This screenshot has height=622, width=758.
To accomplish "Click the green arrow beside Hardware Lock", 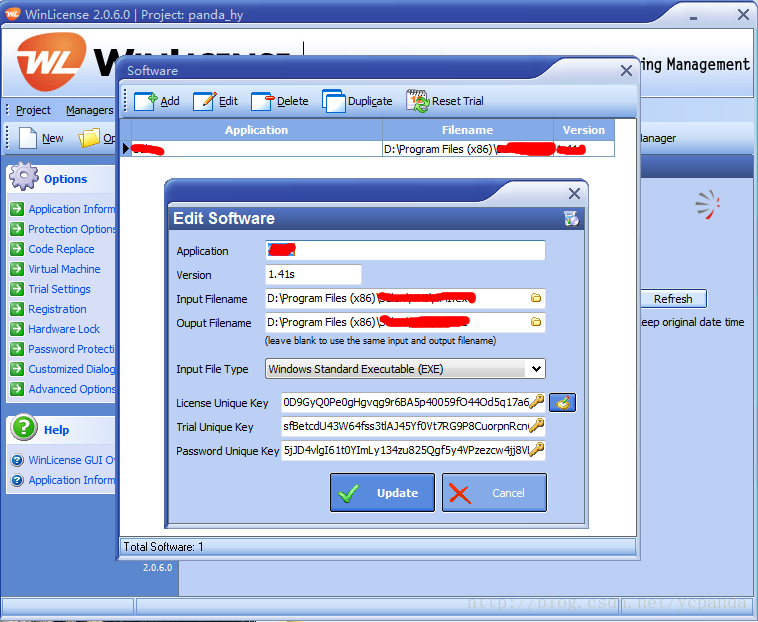I will point(17,329).
